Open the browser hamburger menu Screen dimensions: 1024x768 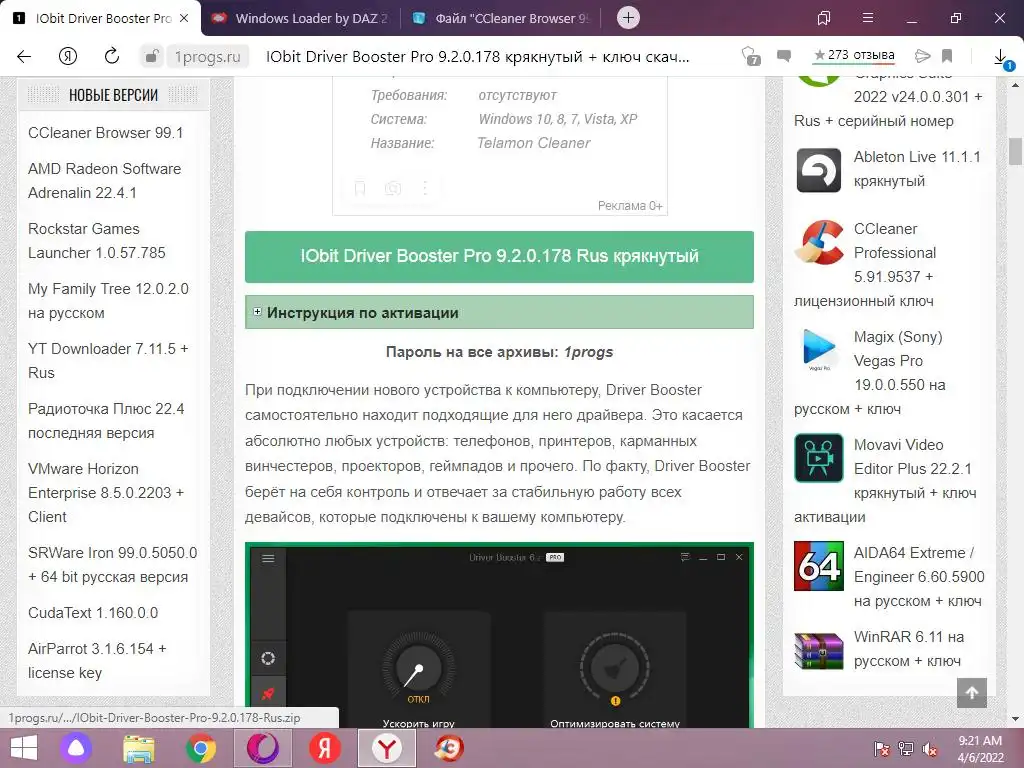[x=867, y=18]
